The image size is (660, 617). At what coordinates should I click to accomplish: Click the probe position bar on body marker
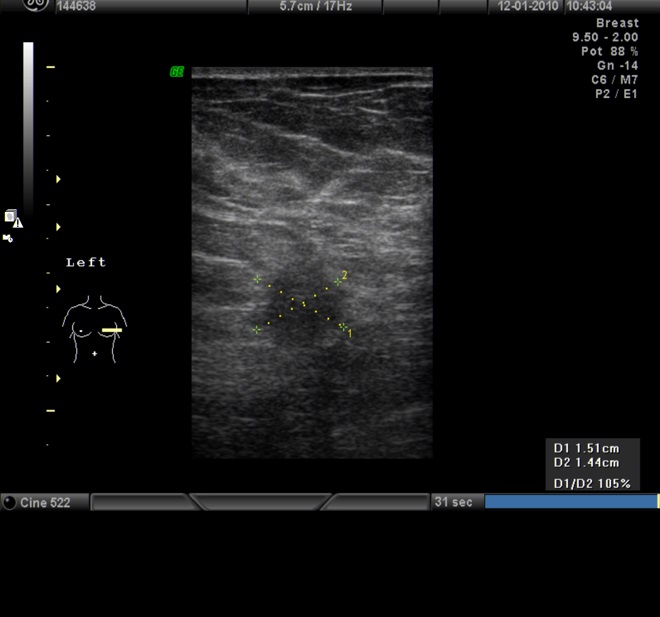(112, 330)
